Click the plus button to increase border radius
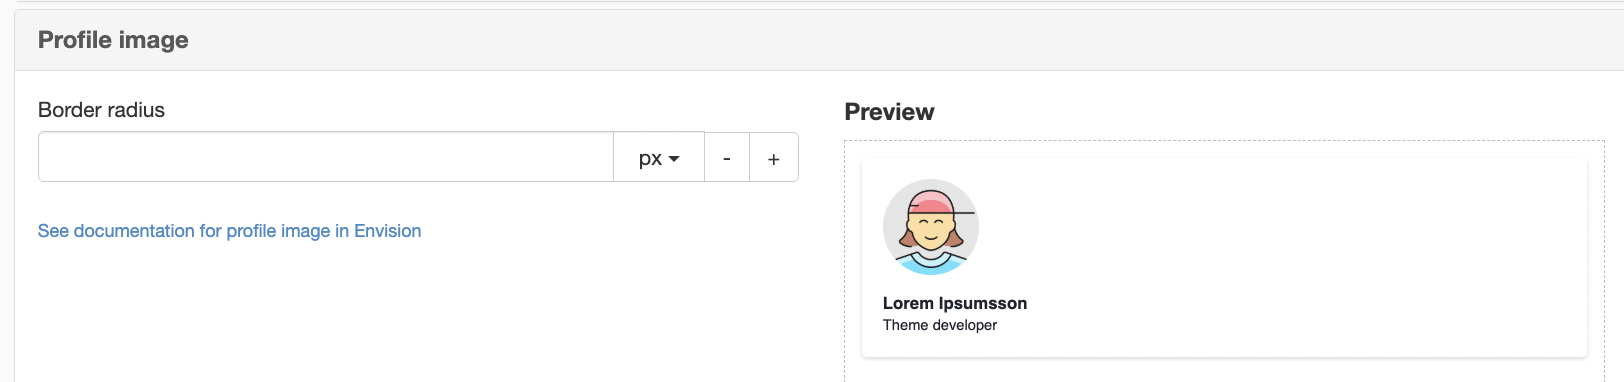 [774, 158]
